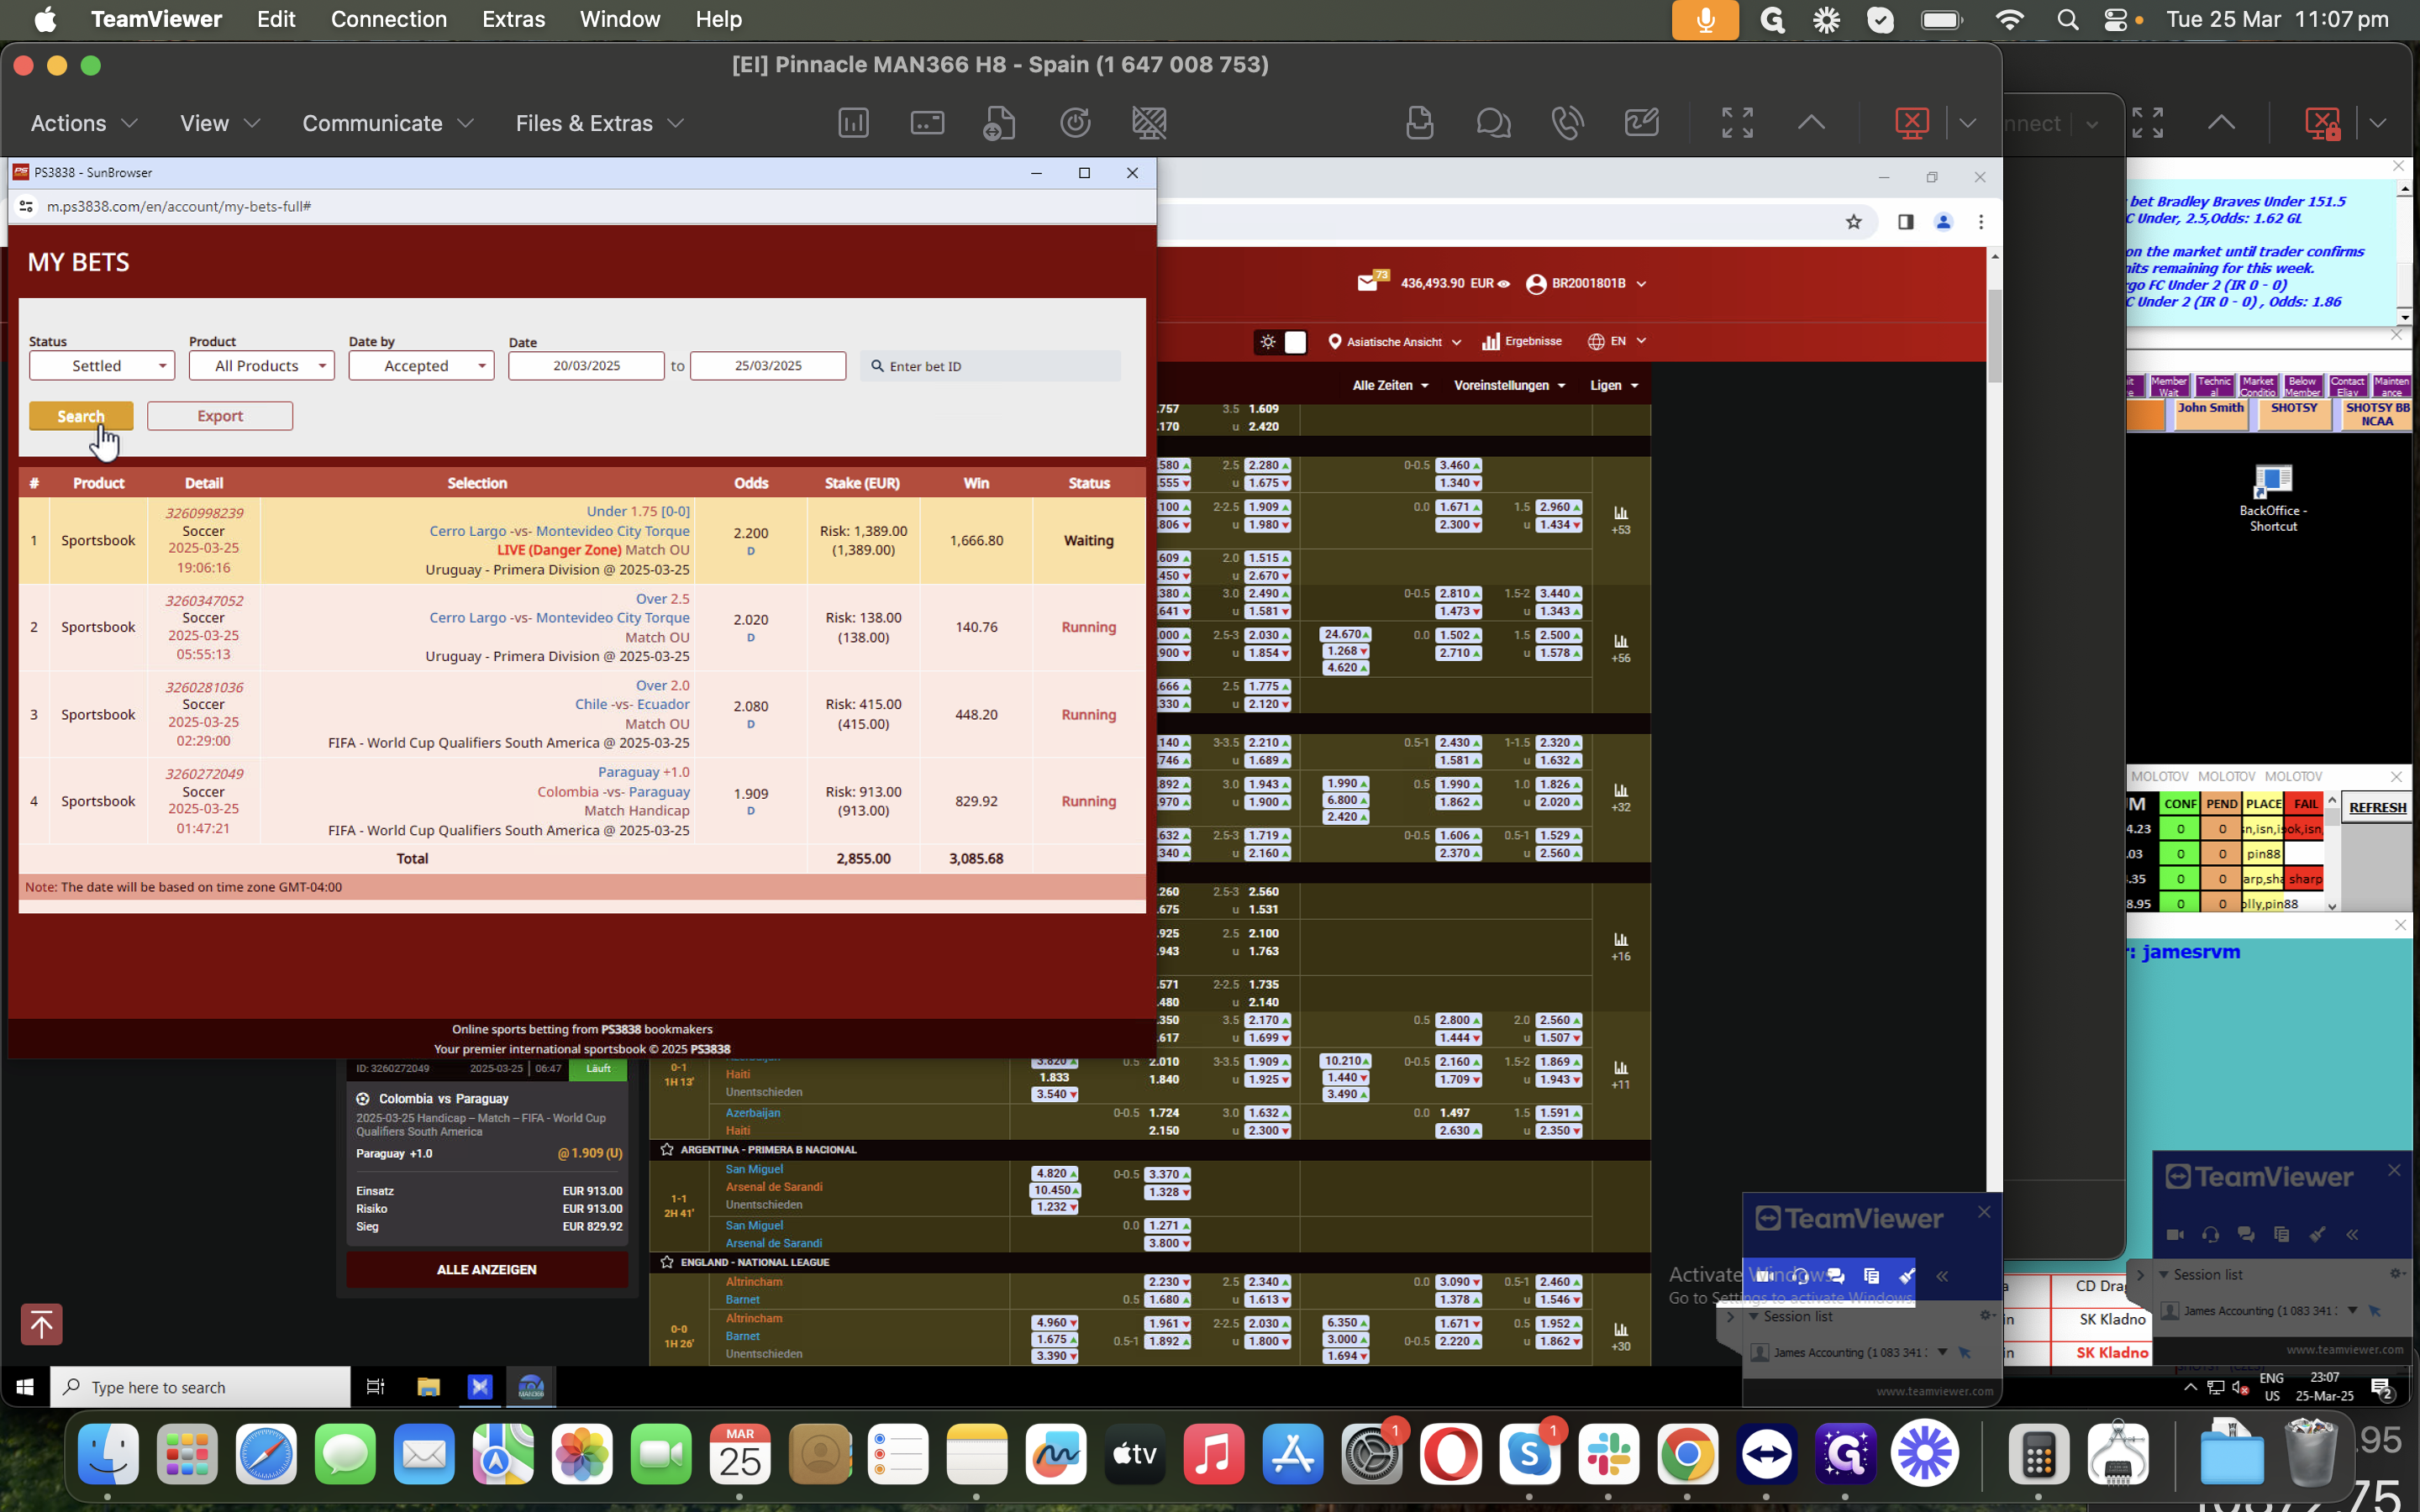Favorite England National League with star
Viewport: 2420px width, 1512px height.
(667, 1262)
